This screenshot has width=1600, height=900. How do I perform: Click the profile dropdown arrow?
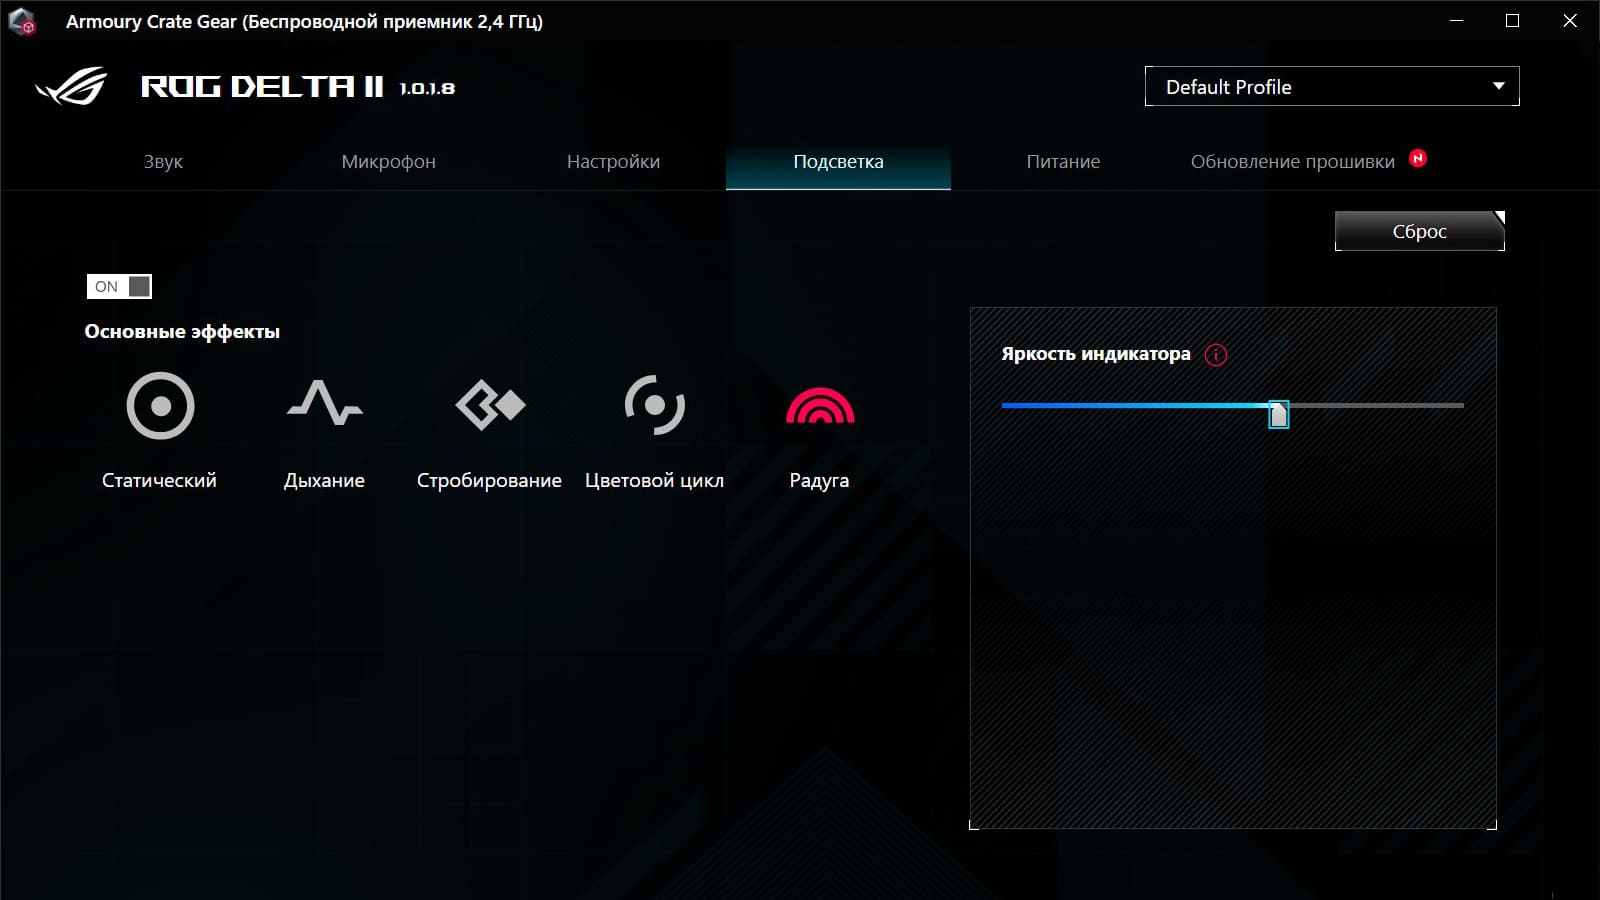click(x=1498, y=87)
